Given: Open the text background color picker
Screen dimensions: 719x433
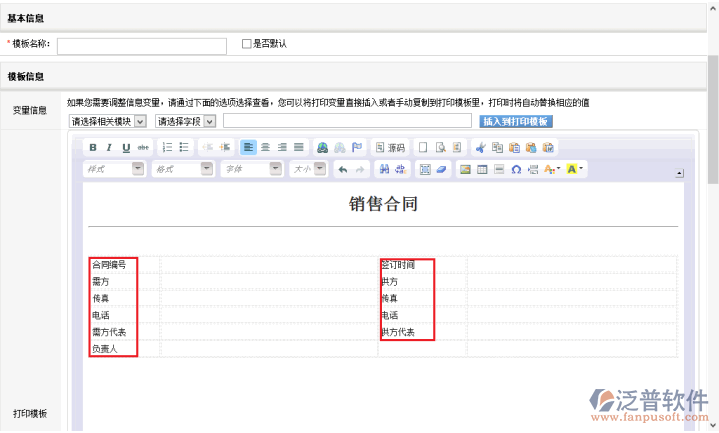Looking at the screenshot, I should 575,170.
